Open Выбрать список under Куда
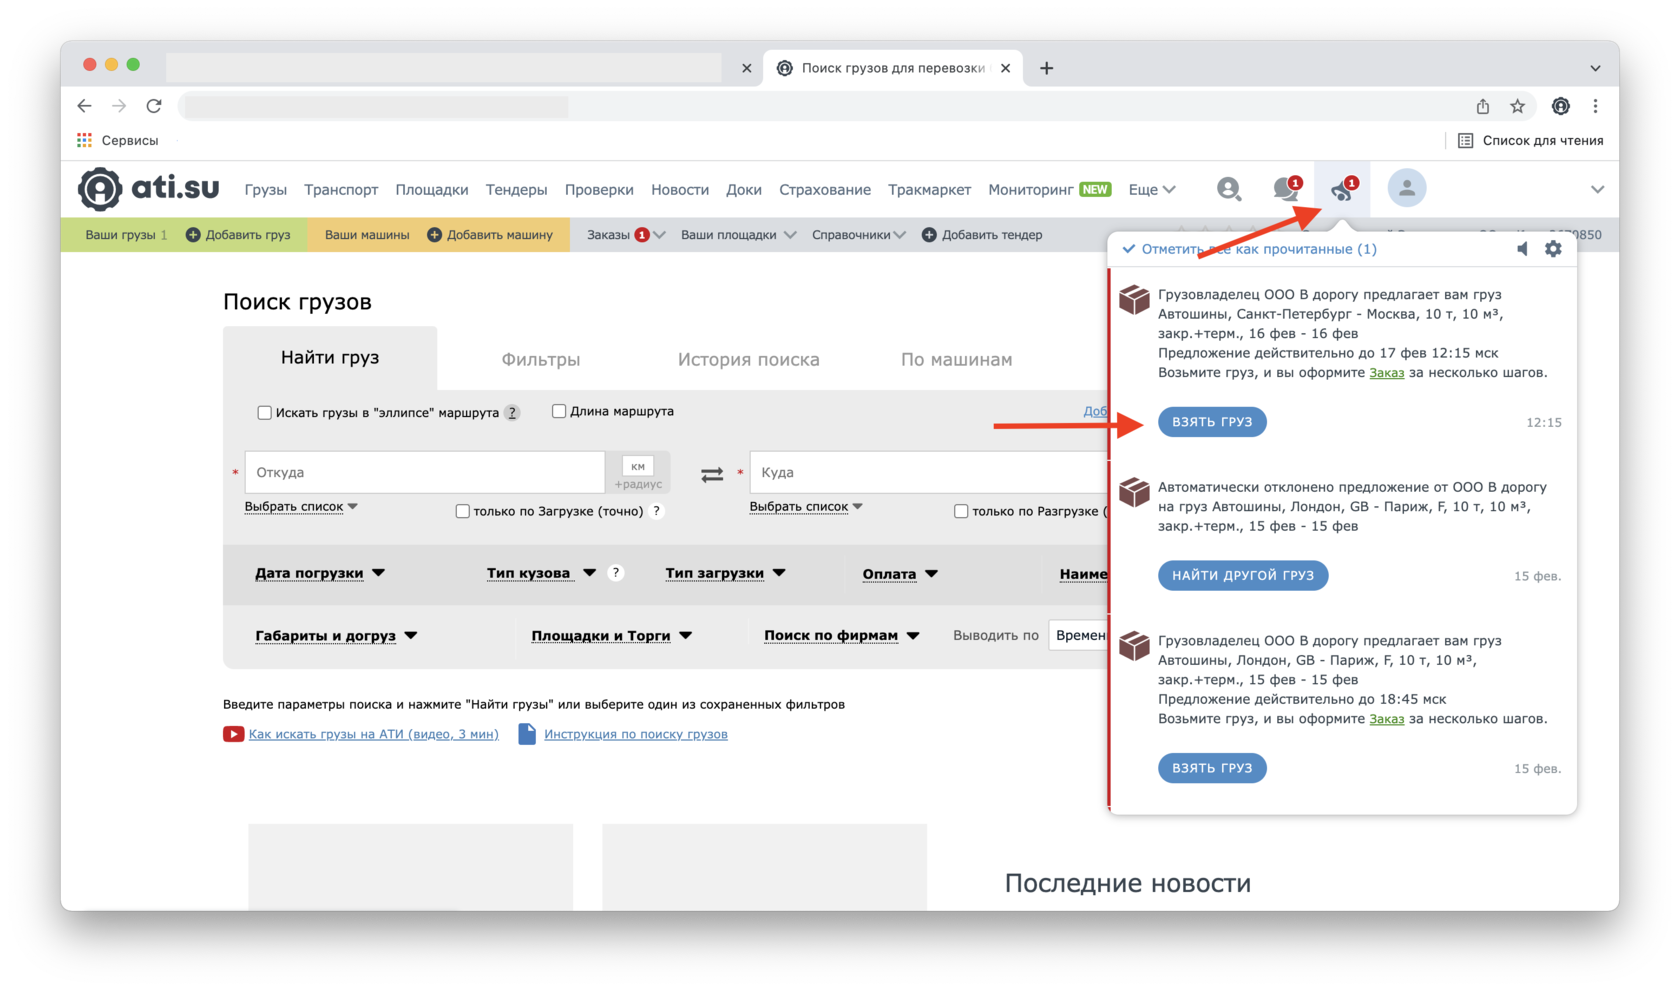 806,506
